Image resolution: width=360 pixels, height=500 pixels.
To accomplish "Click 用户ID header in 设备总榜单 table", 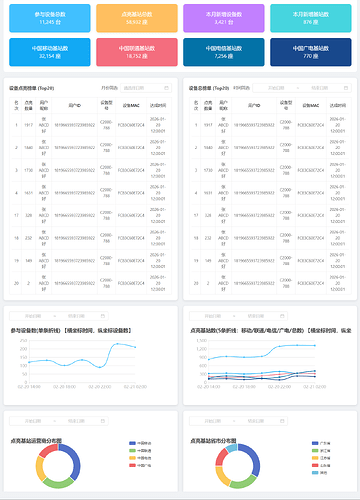I will (x=254, y=105).
